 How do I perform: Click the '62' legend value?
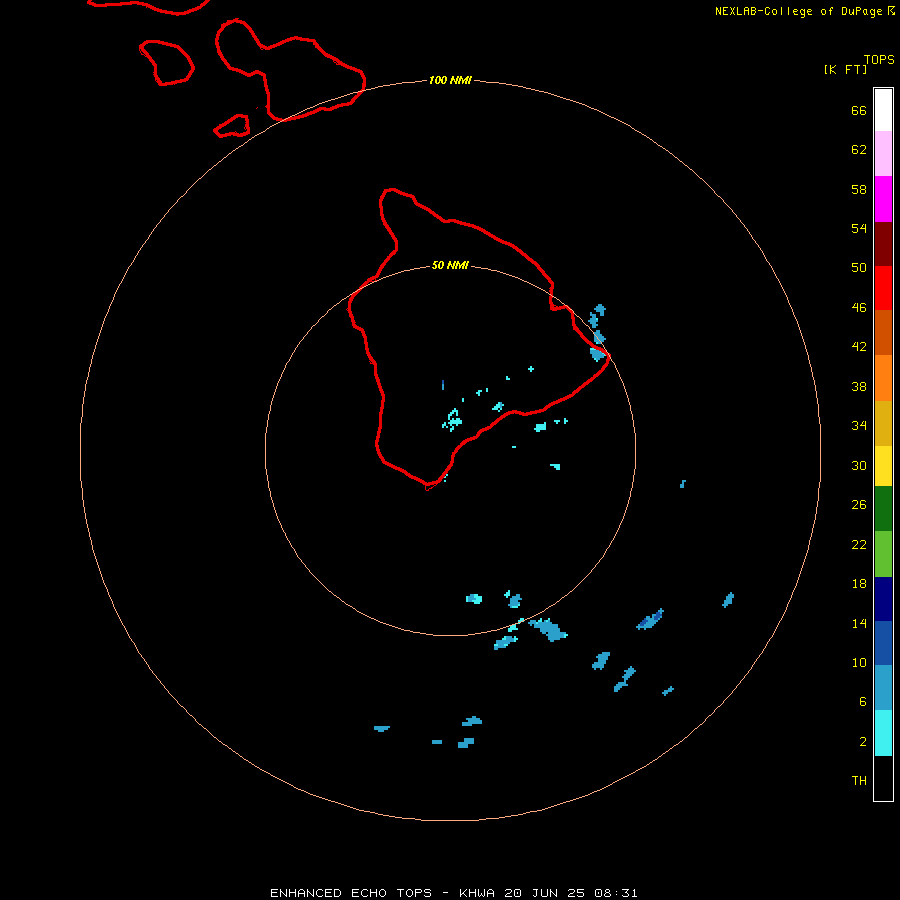859,150
